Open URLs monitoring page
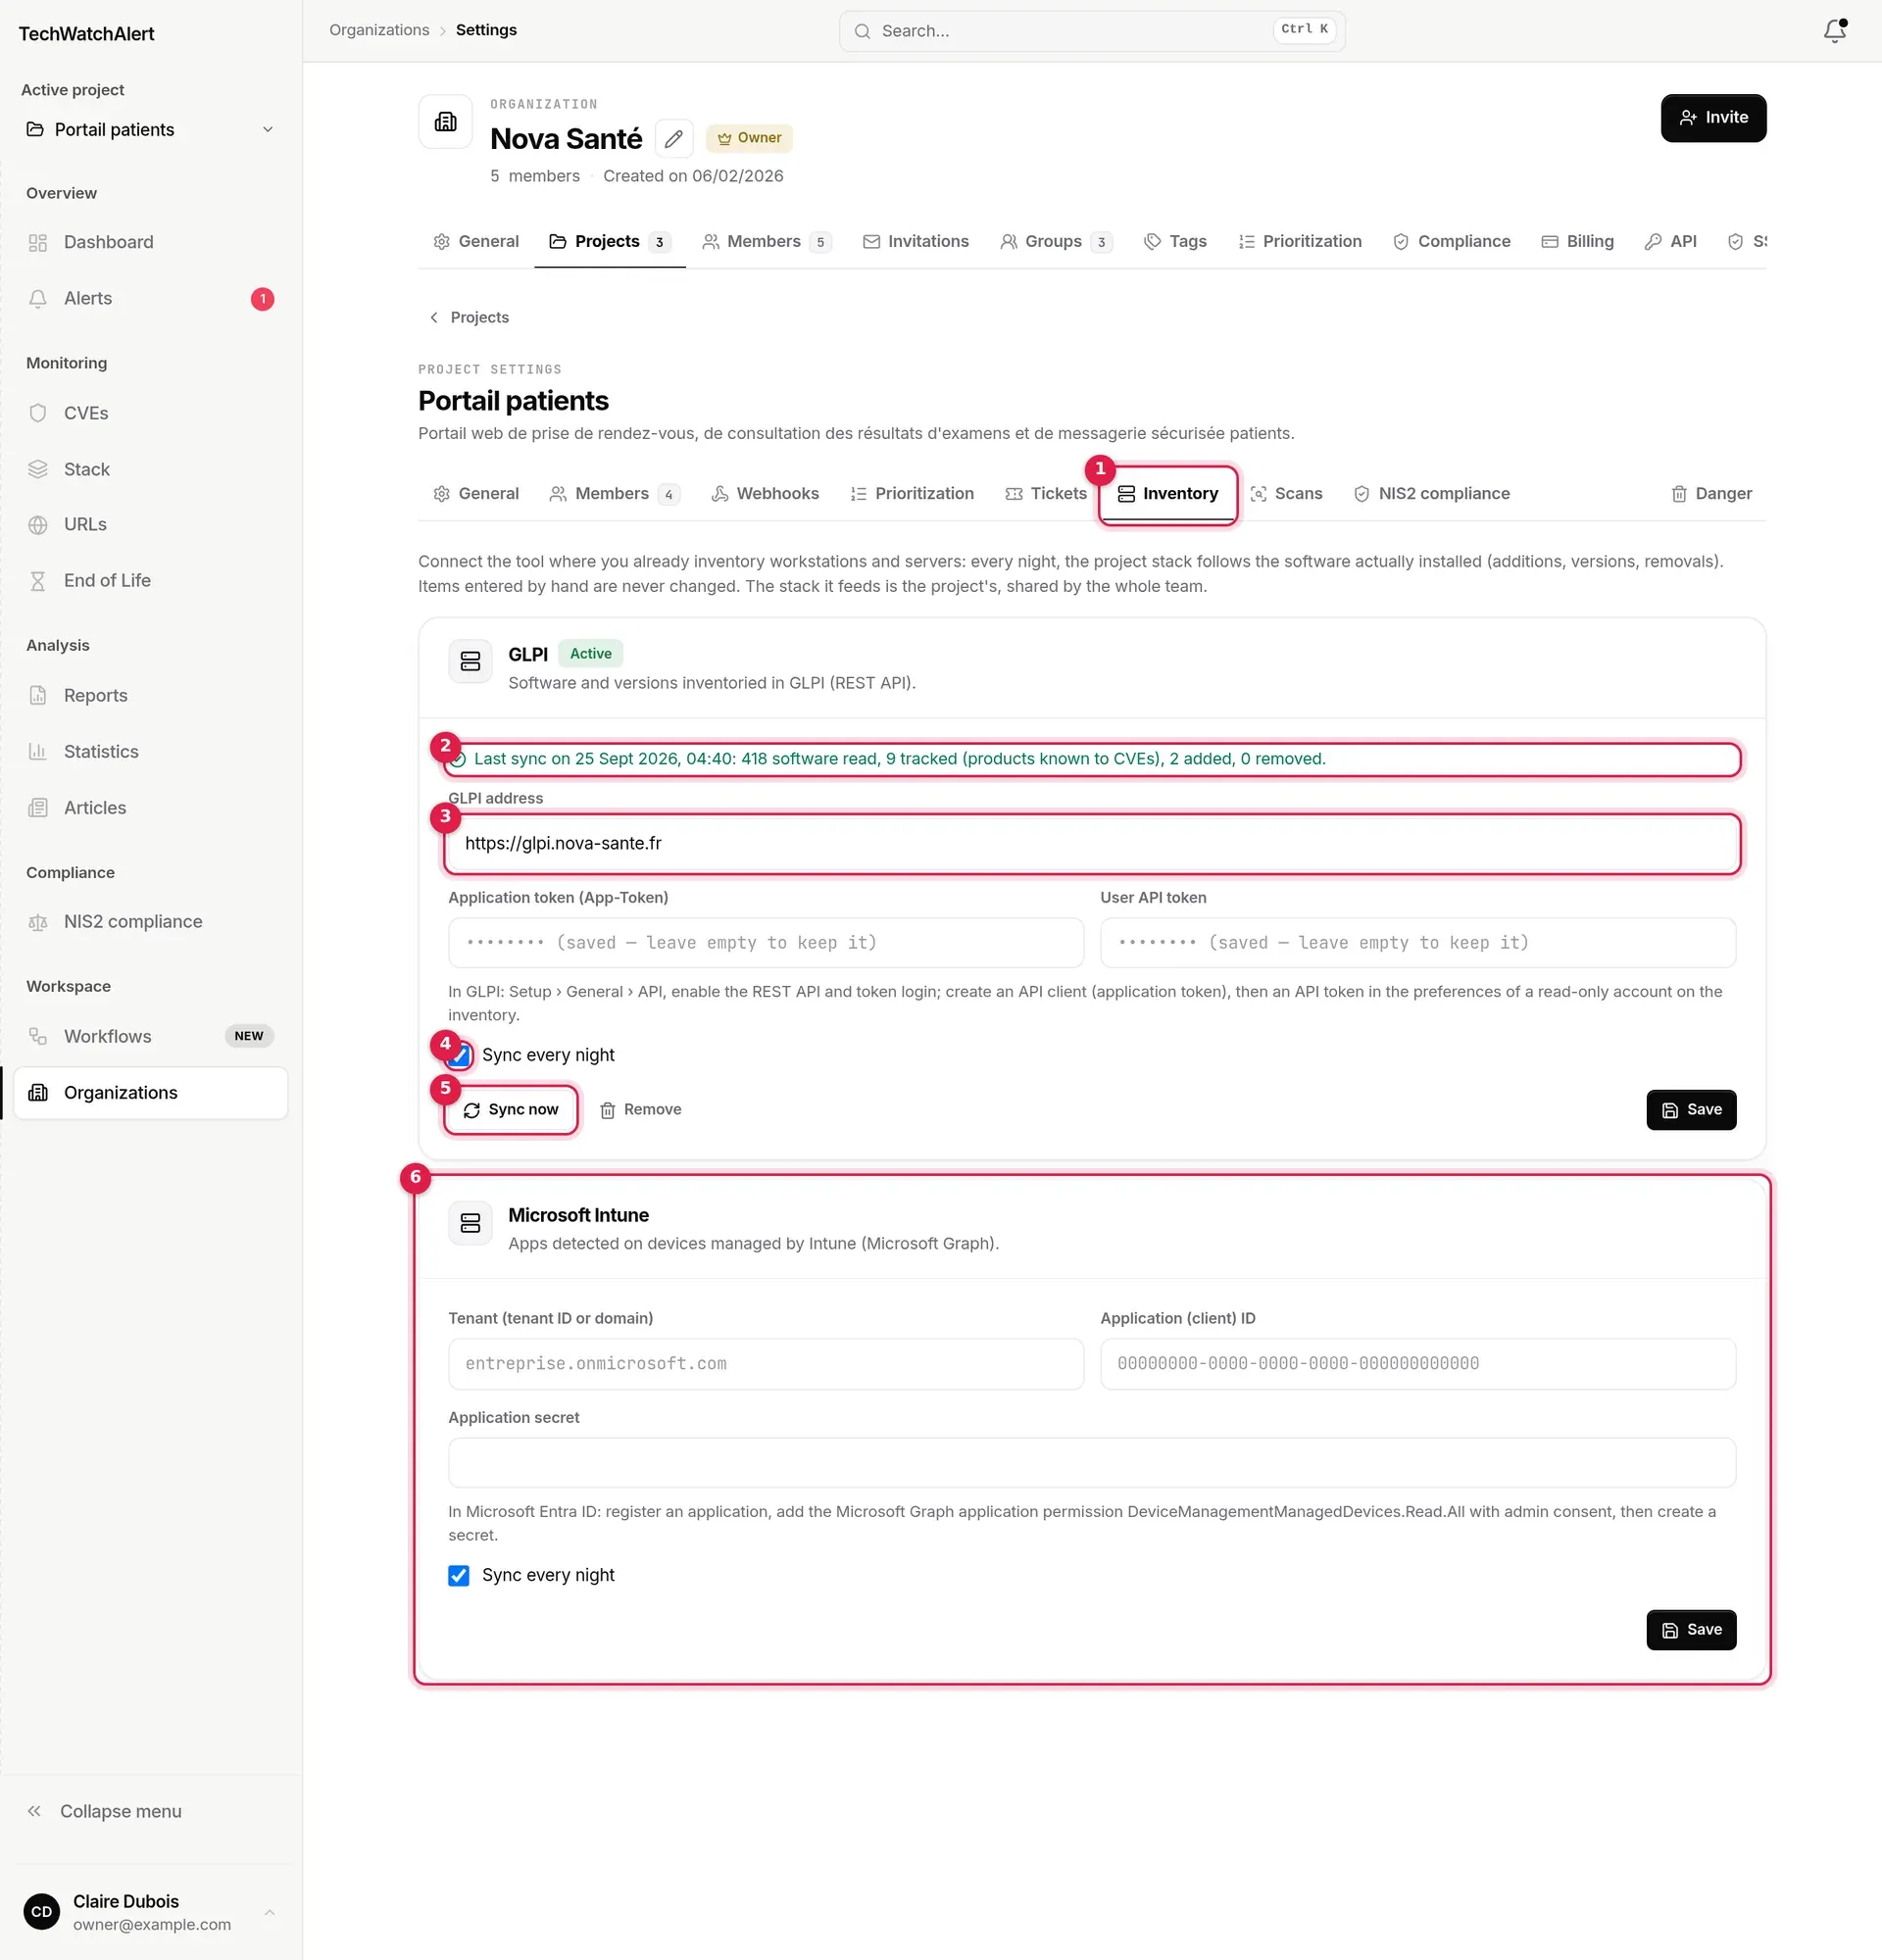This screenshot has height=1960, width=1882. tap(151, 524)
